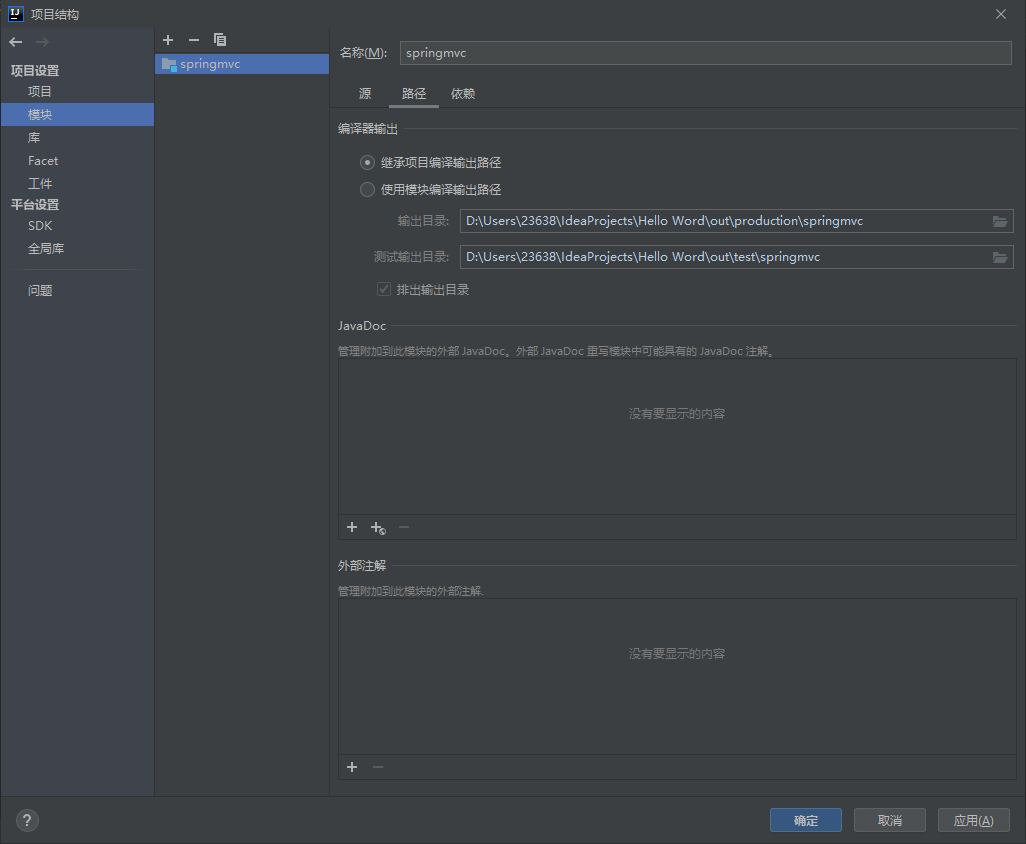The image size is (1026, 844).
Task: Click the 项目设置 heading text
Action: point(35,71)
